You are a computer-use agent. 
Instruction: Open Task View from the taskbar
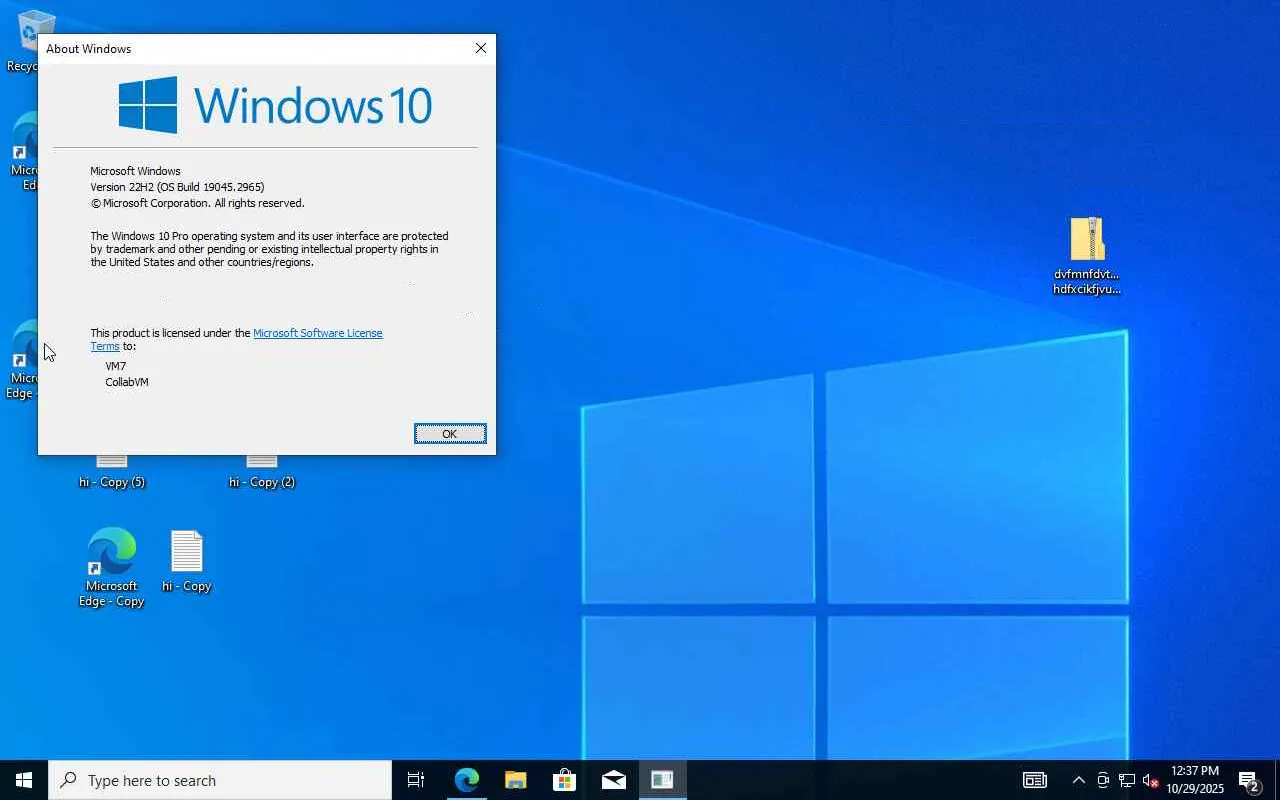[416, 780]
